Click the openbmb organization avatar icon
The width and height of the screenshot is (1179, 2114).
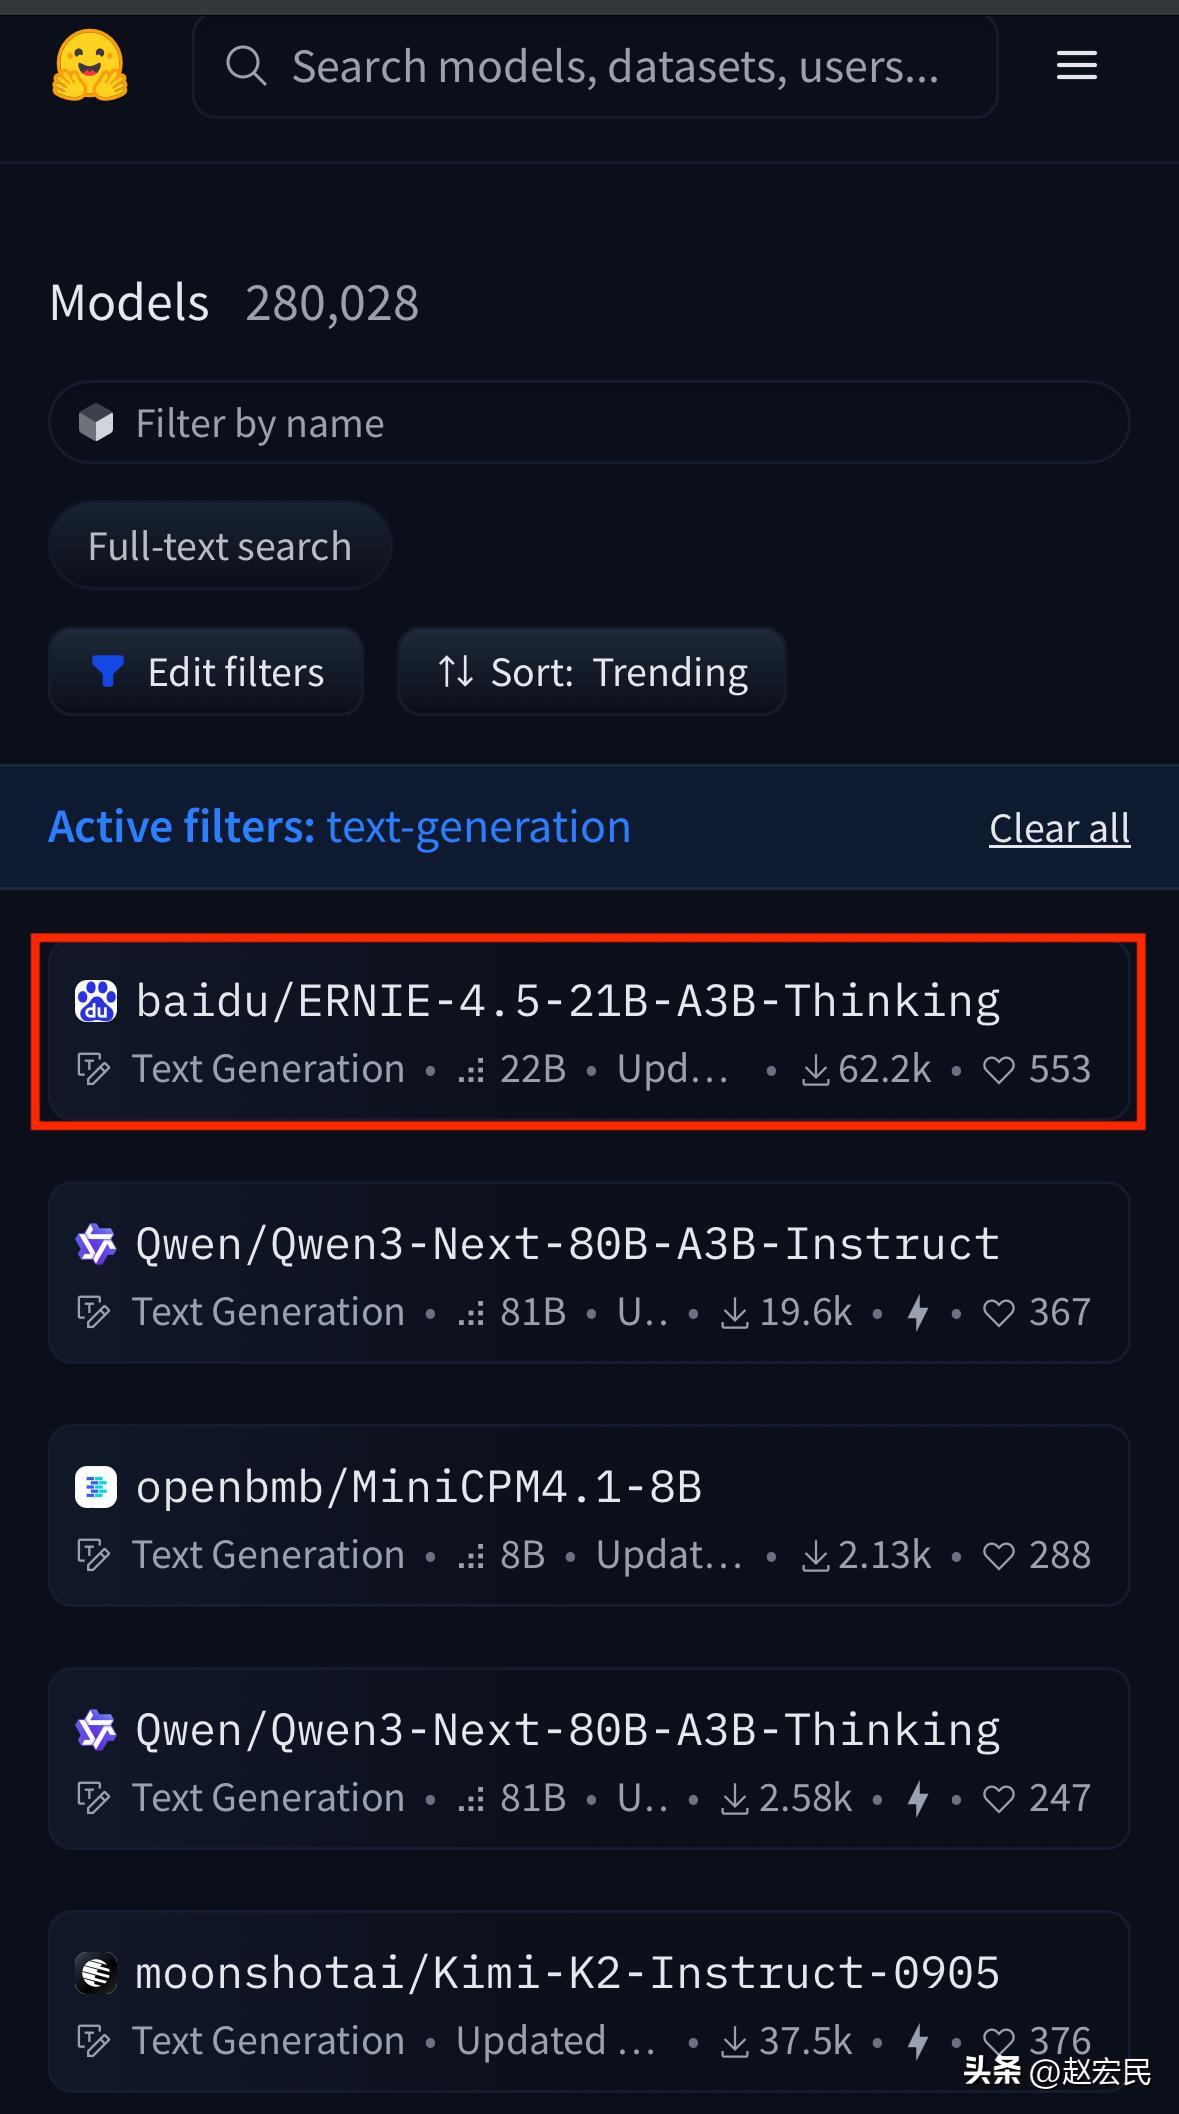tap(96, 1487)
